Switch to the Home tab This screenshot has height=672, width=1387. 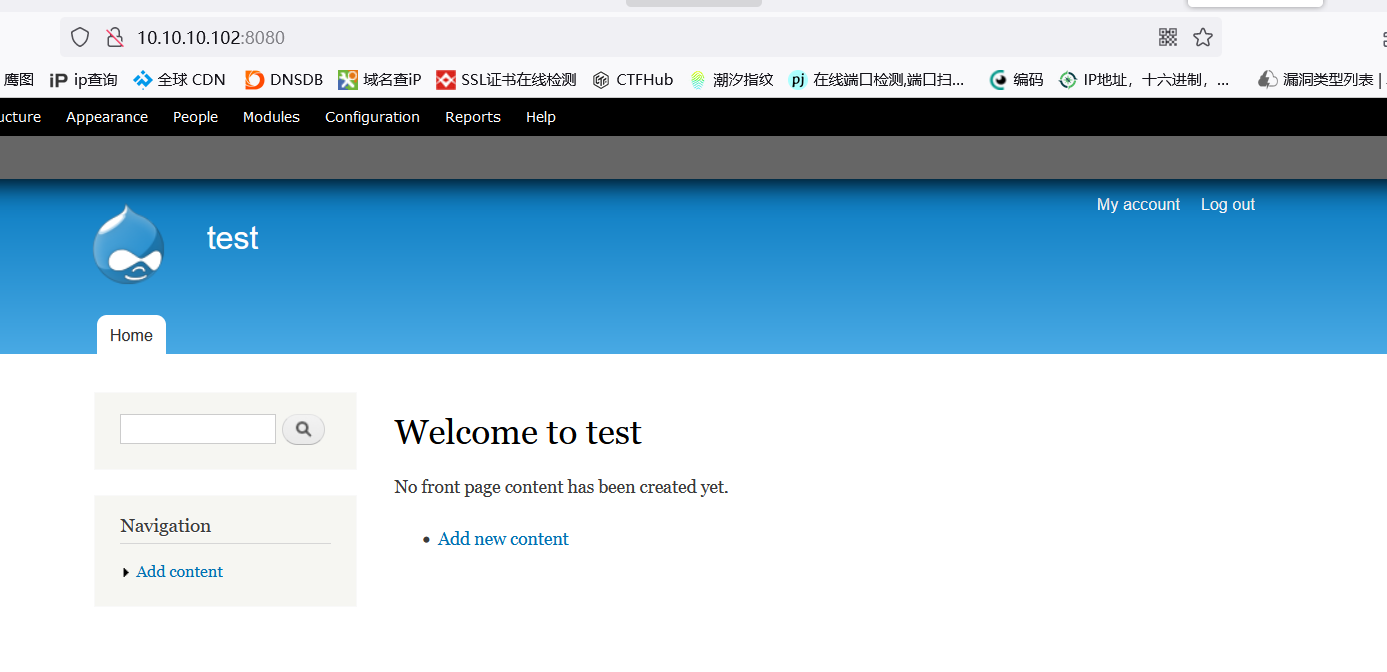tap(131, 334)
